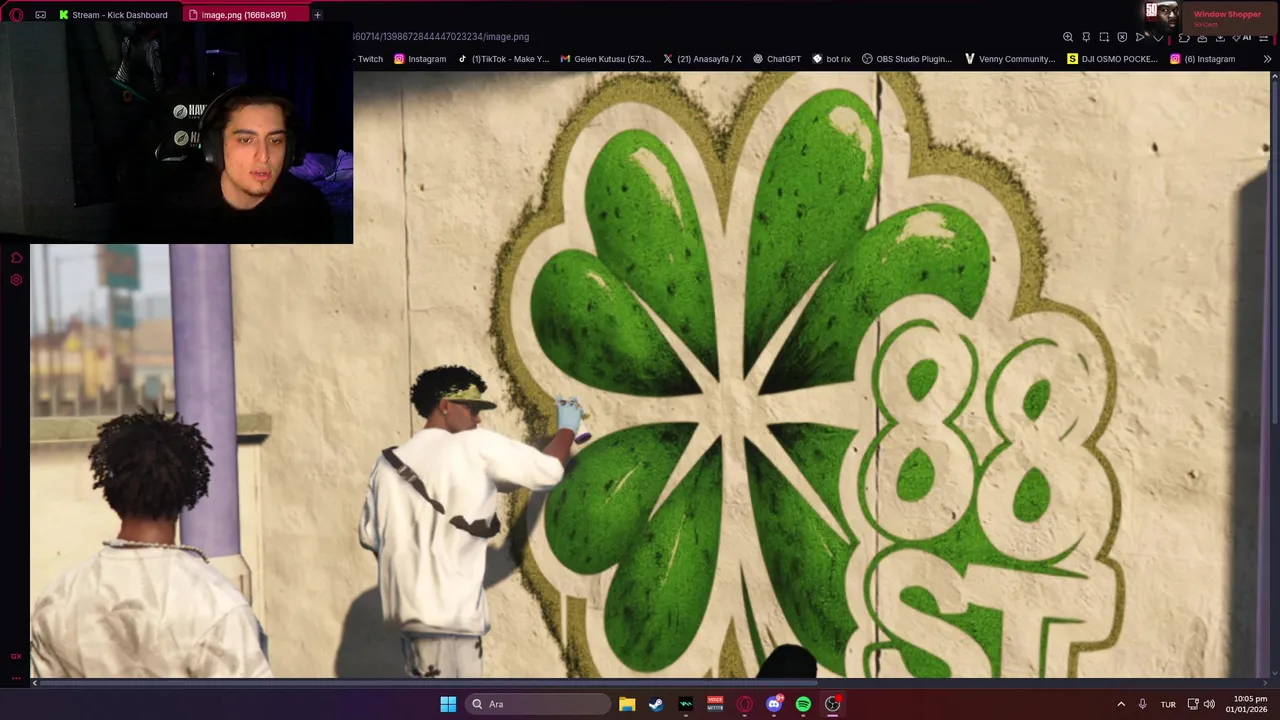Open the DJI OSMO POCKE... bookmark
The width and height of the screenshot is (1280, 720).
[x=1112, y=59]
